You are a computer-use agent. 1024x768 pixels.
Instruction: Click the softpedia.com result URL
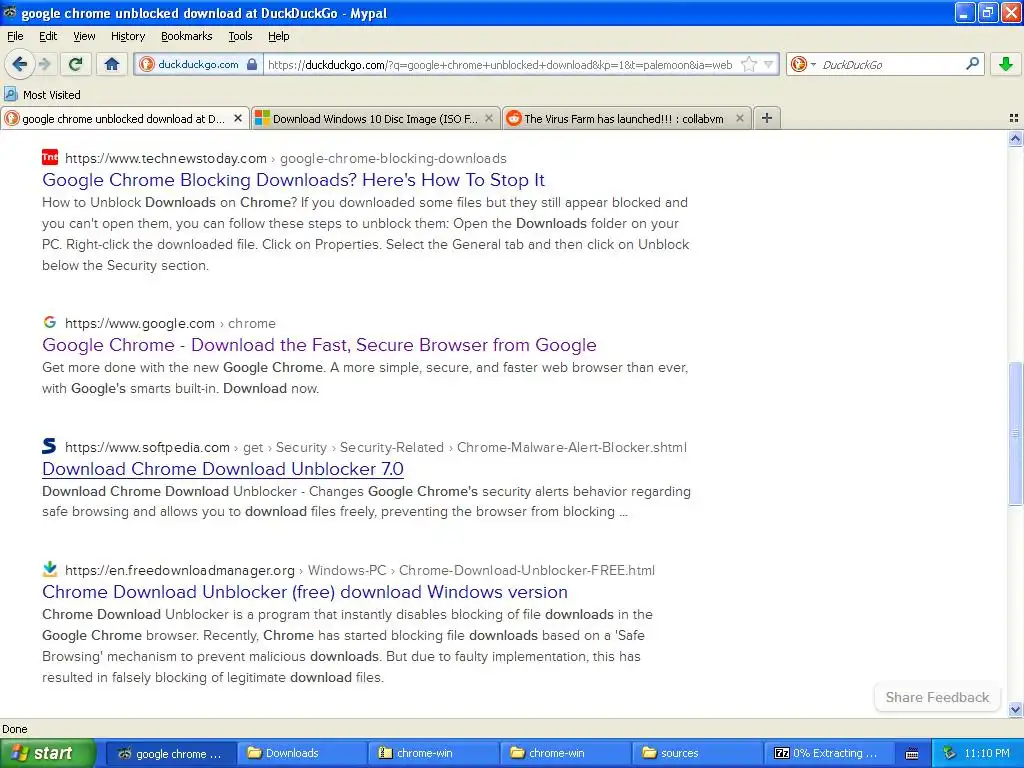coord(376,447)
